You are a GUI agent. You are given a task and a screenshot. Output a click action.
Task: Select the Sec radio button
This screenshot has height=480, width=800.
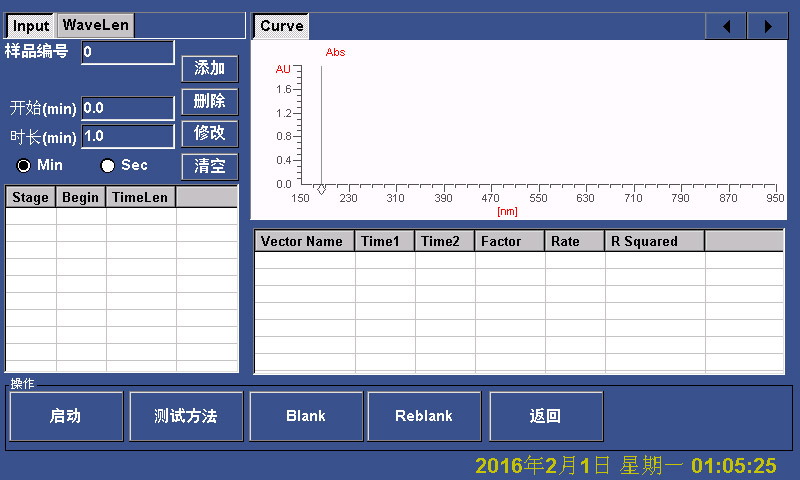click(108, 165)
